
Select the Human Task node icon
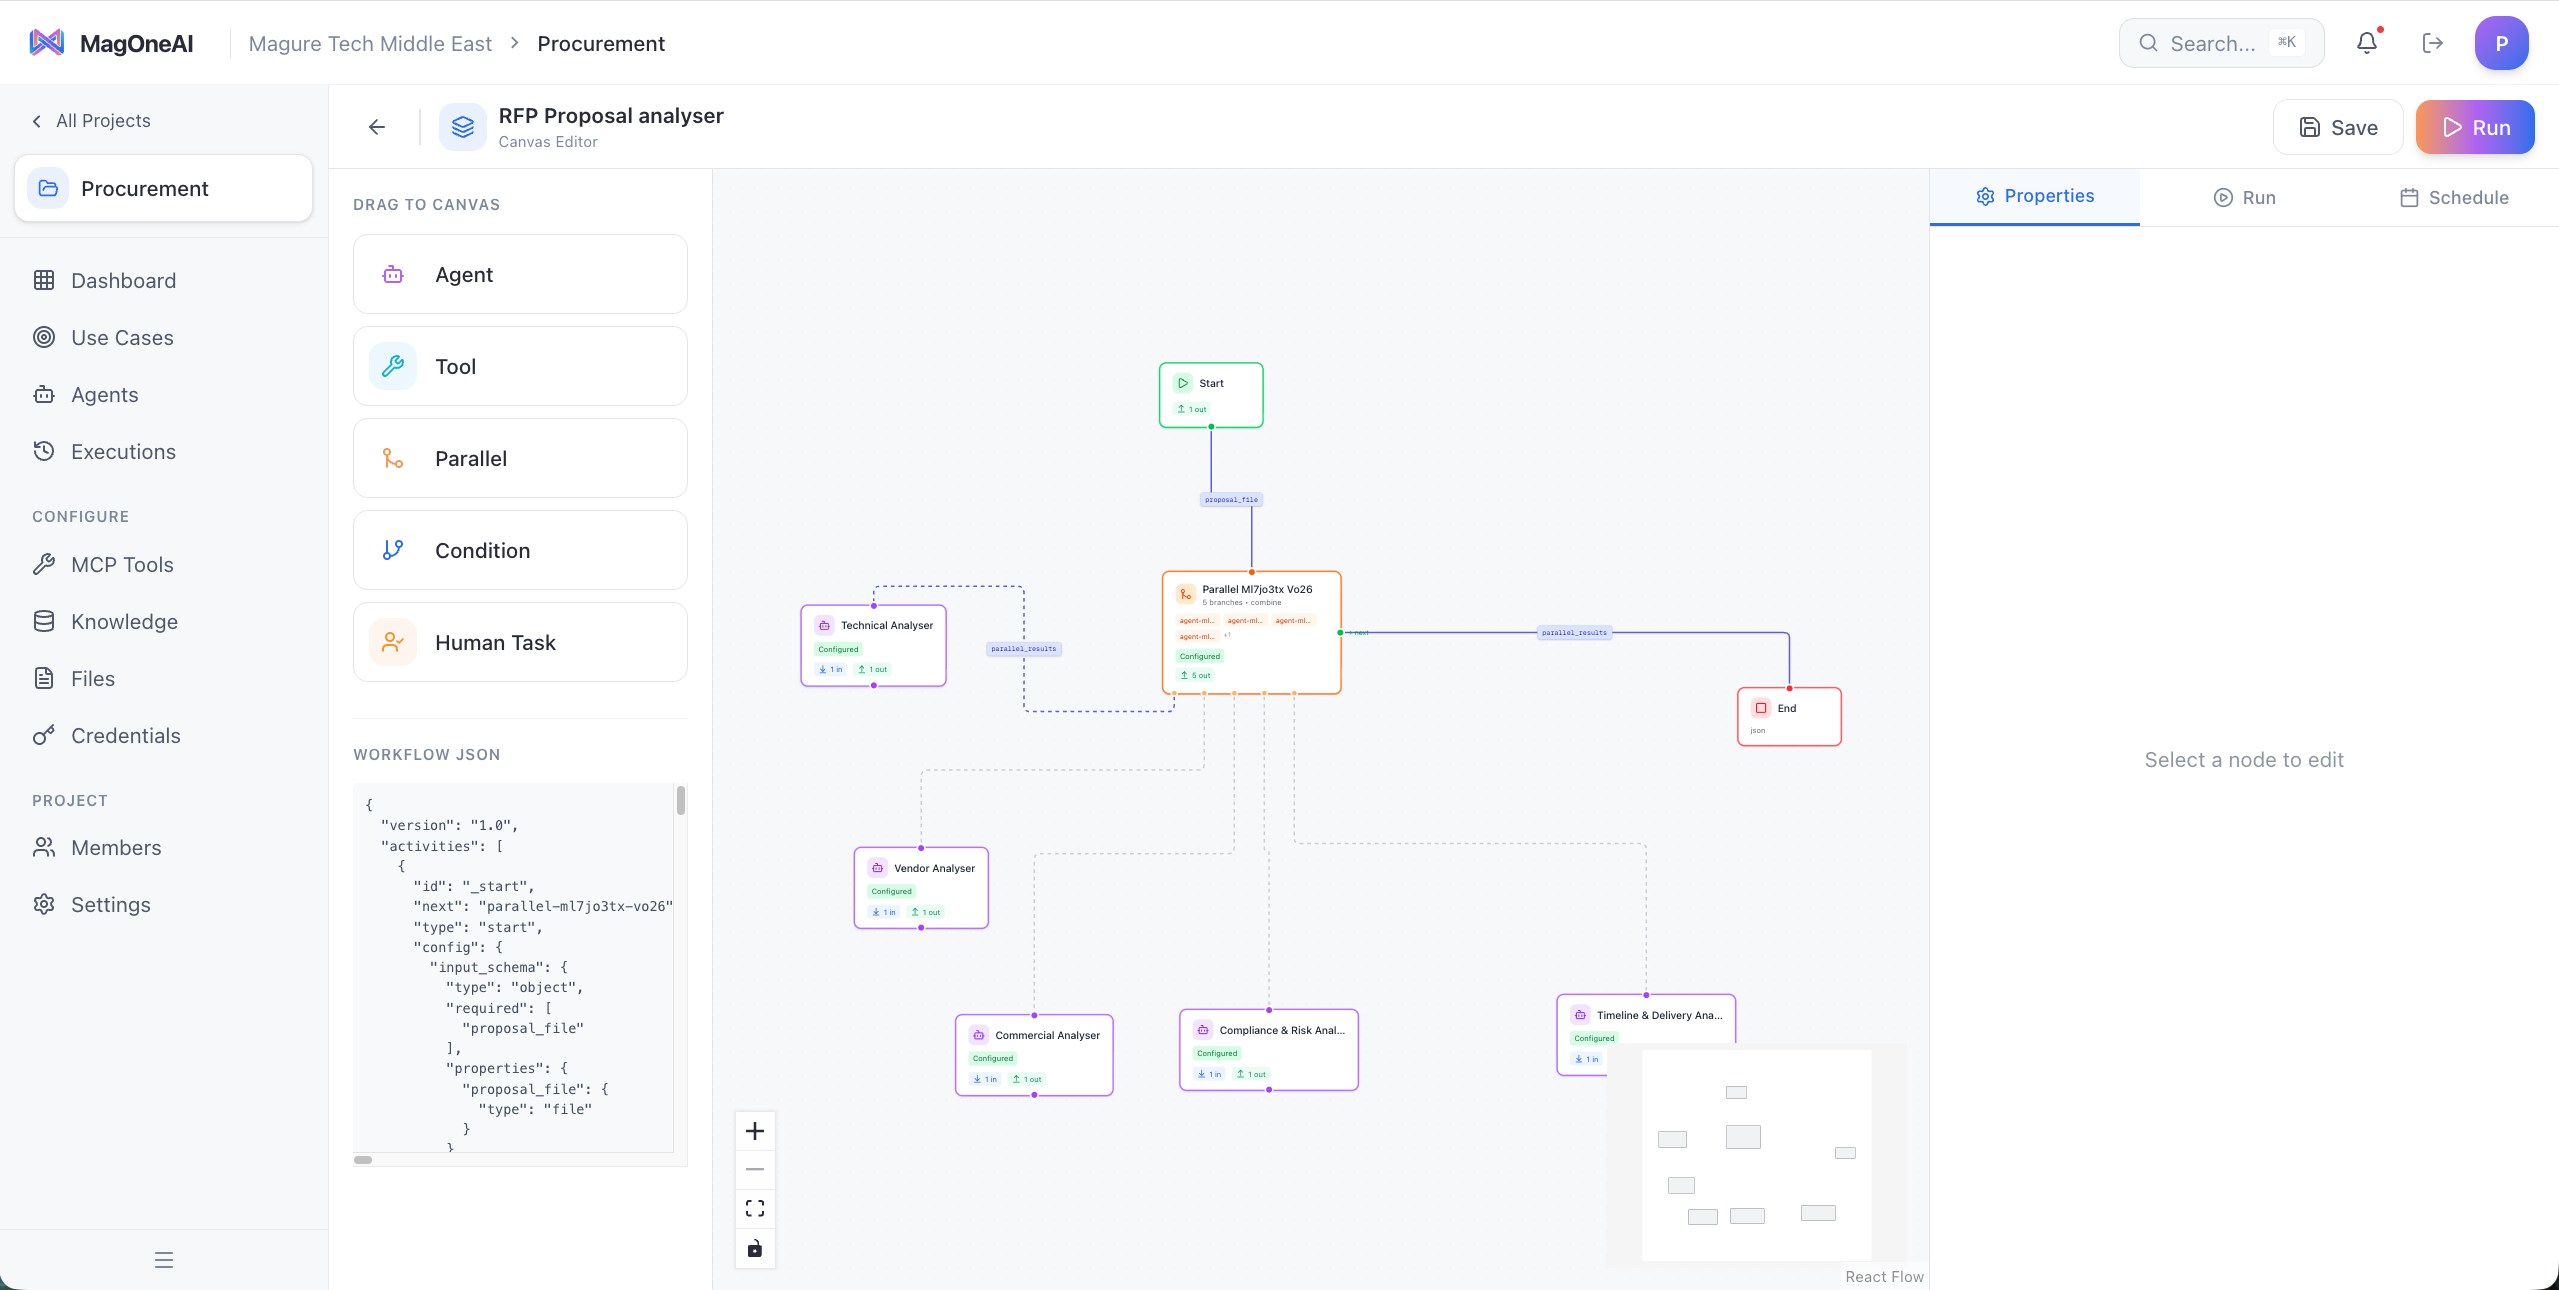392,642
